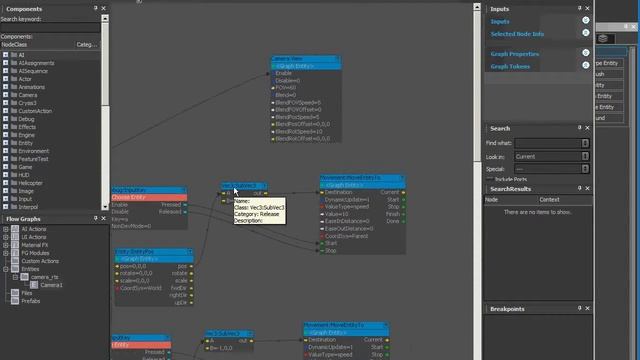The image size is (640, 360).
Task: Close the Breakpoints panel
Action: 587,308
